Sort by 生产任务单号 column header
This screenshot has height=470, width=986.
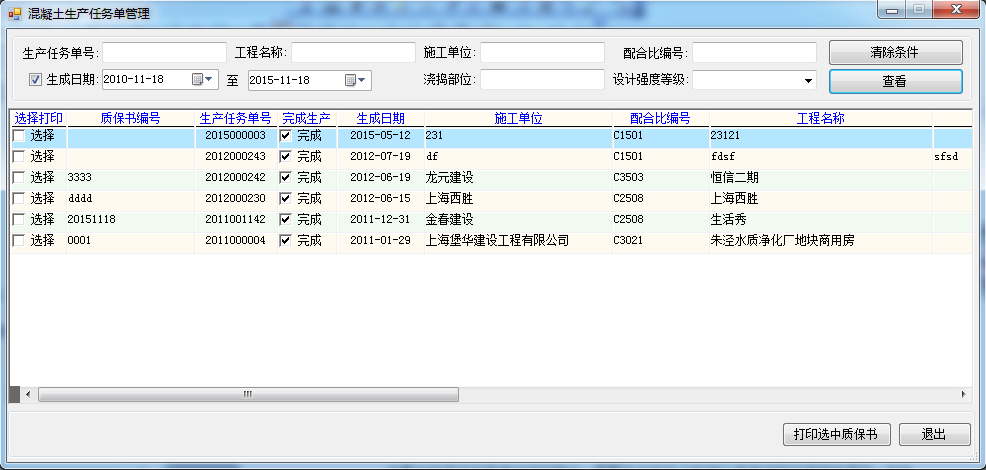235,118
